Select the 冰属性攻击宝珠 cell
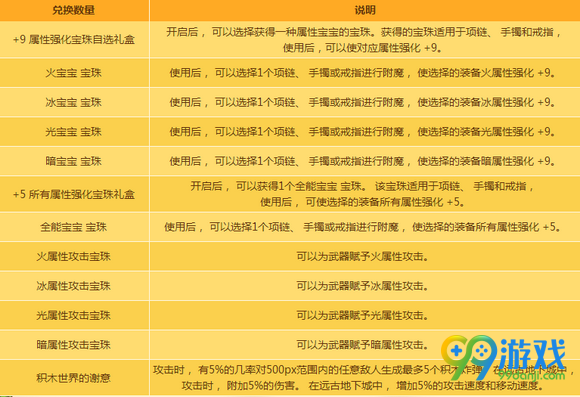Screen dimensions: 580x397 (74, 286)
